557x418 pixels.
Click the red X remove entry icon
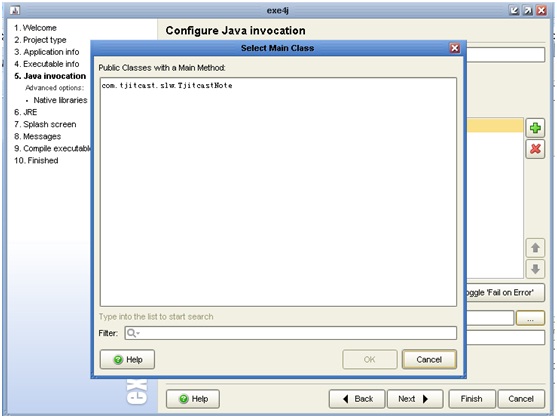point(535,149)
